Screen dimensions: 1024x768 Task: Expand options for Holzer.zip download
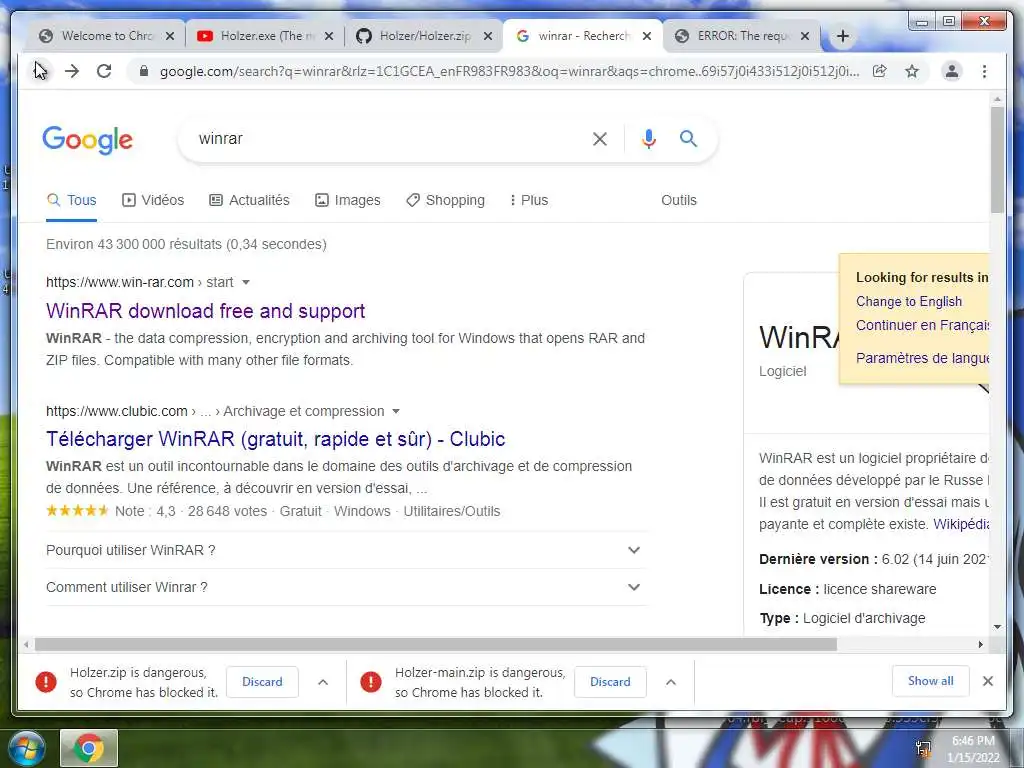[323, 682]
